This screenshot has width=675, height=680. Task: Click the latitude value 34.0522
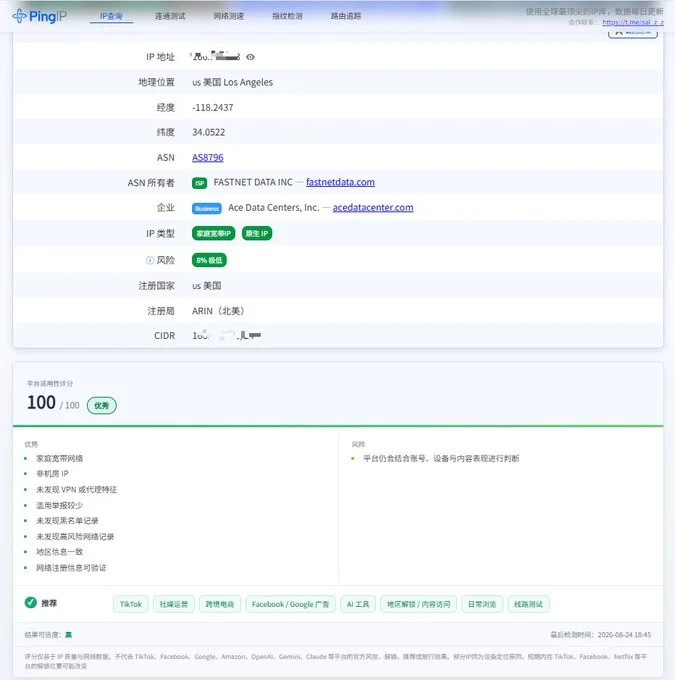[209, 132]
